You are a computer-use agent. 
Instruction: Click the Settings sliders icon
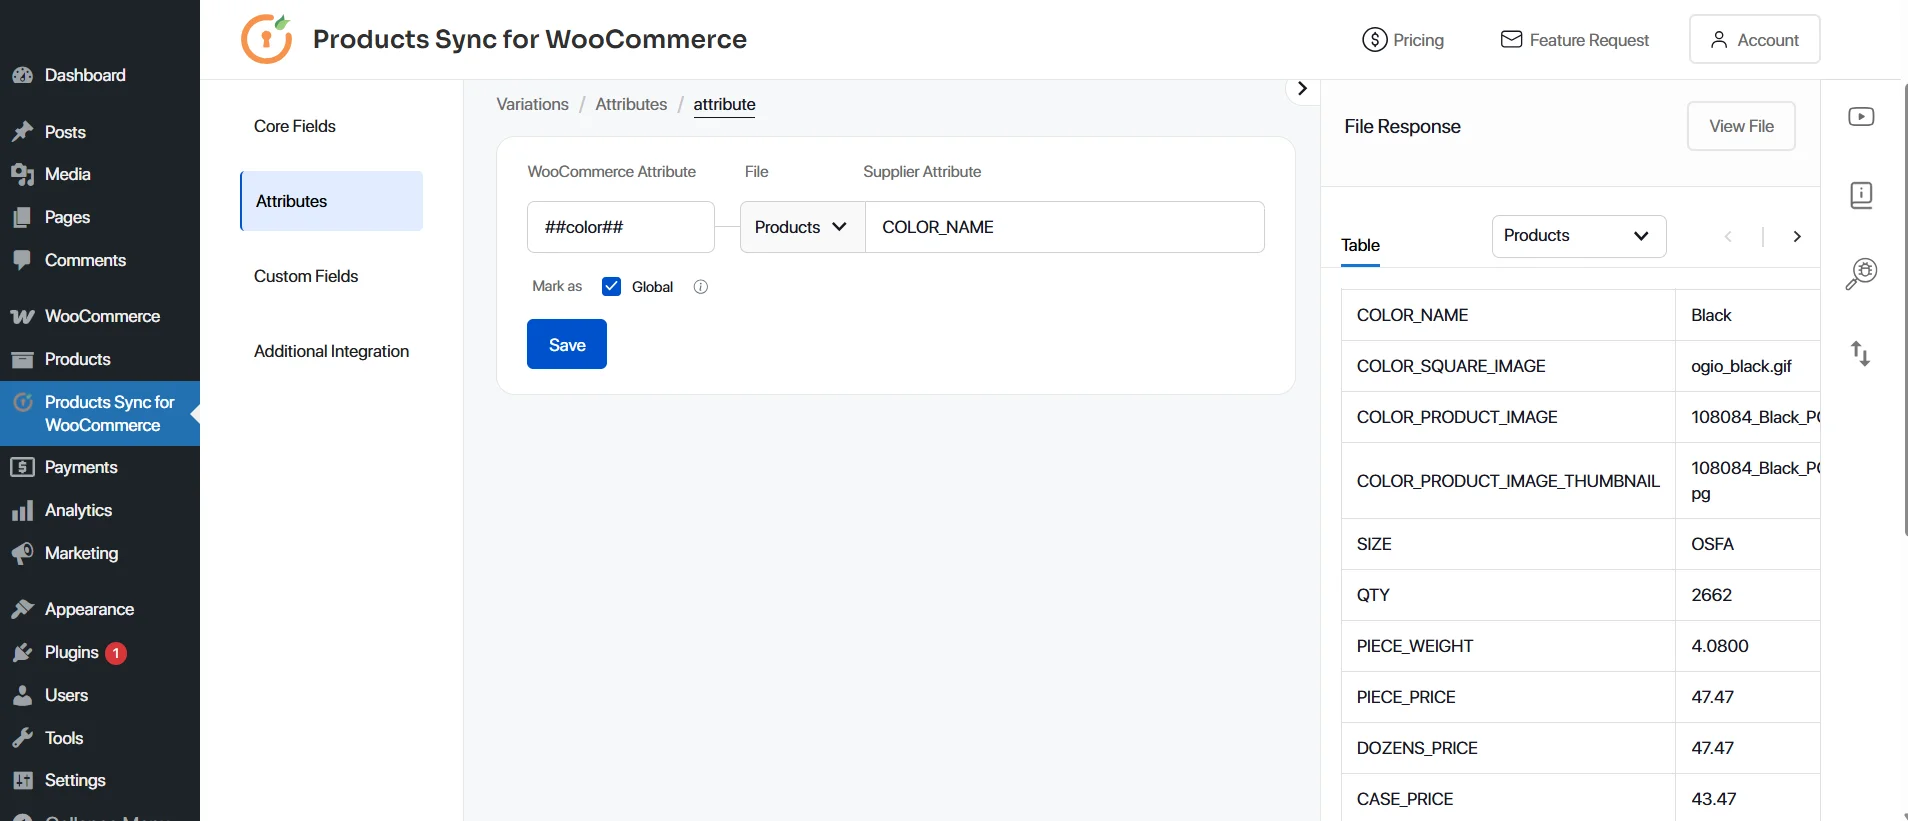coord(22,780)
